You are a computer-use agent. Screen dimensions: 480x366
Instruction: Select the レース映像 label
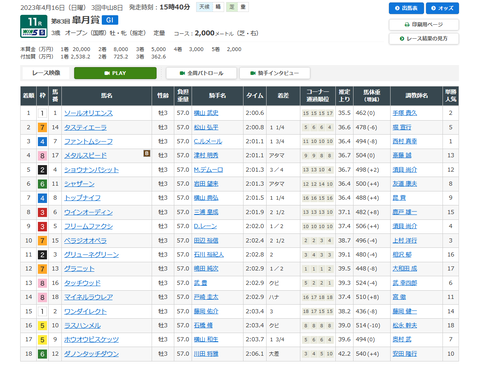point(46,73)
